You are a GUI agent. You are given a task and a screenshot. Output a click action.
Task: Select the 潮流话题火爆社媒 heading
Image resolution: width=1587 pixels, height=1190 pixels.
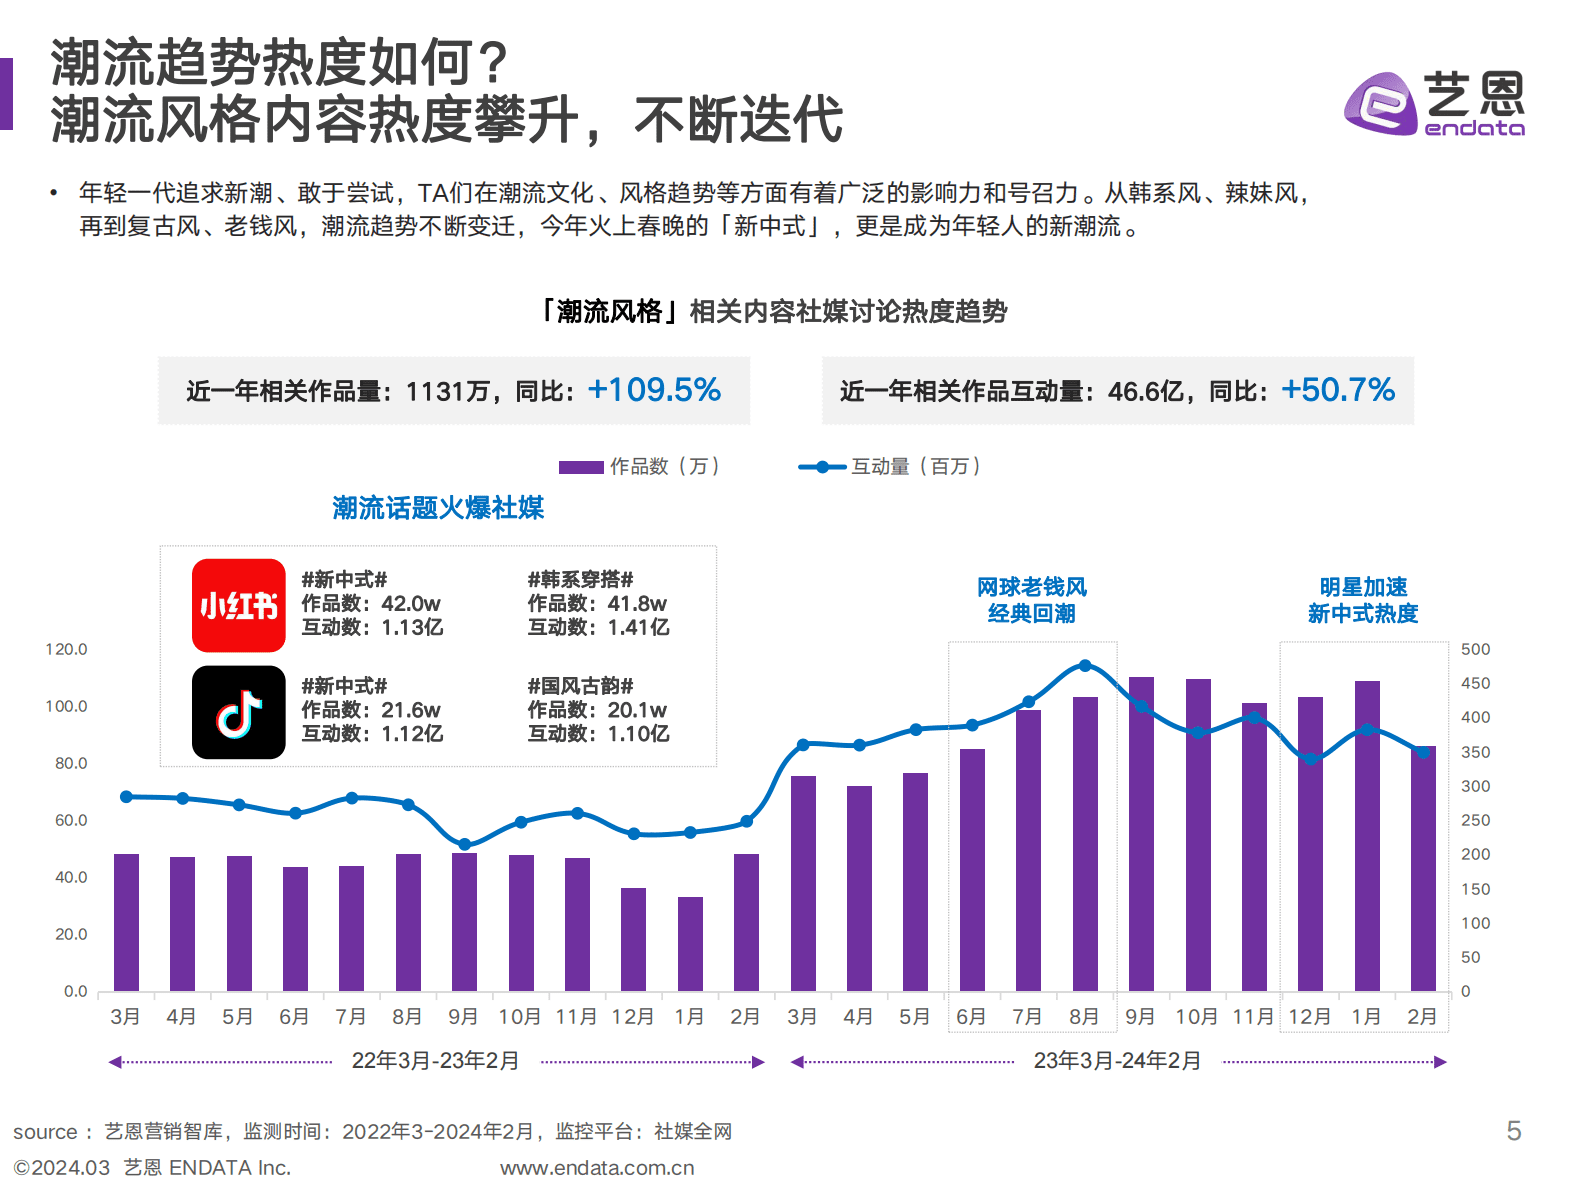438,508
